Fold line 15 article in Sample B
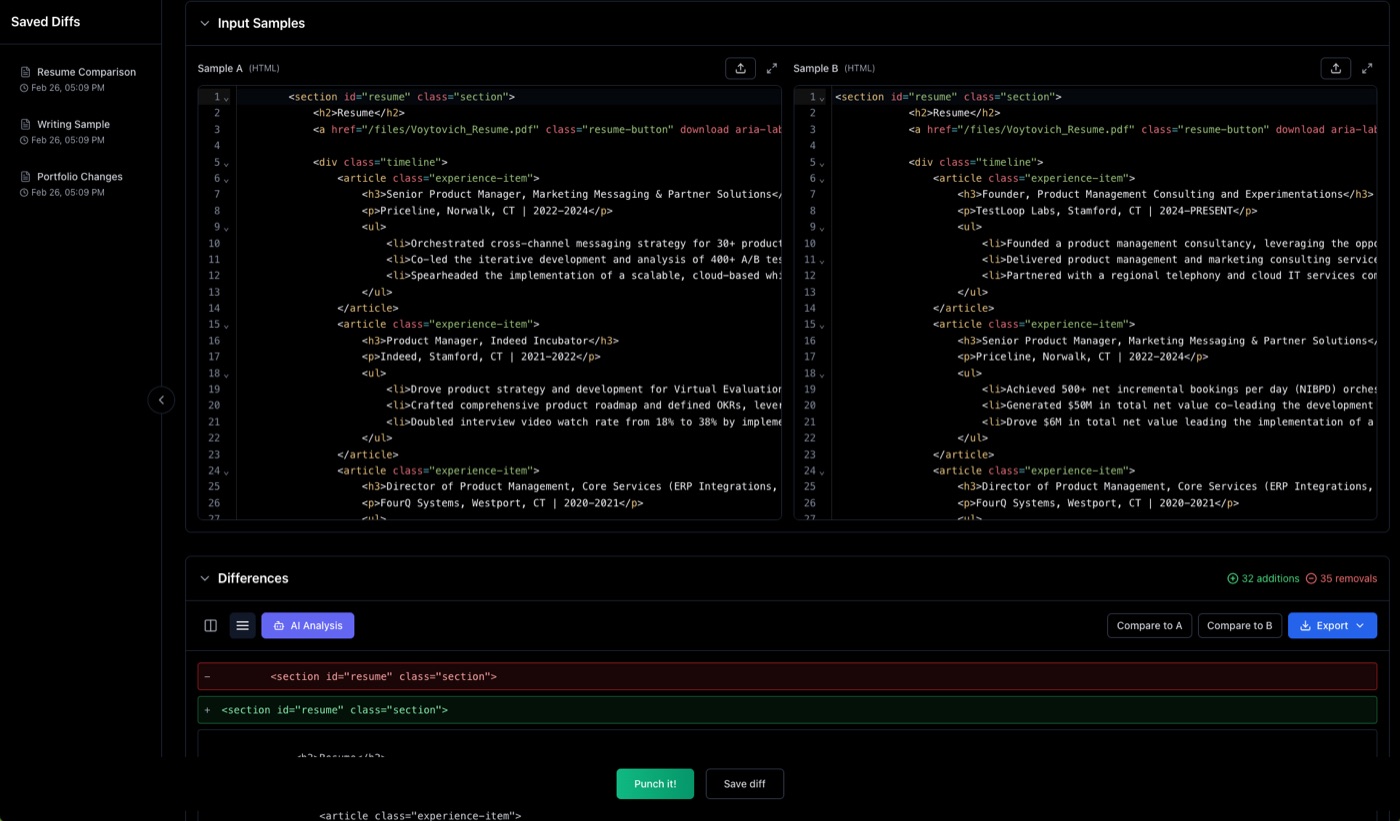This screenshot has width=1400, height=821. (822, 325)
